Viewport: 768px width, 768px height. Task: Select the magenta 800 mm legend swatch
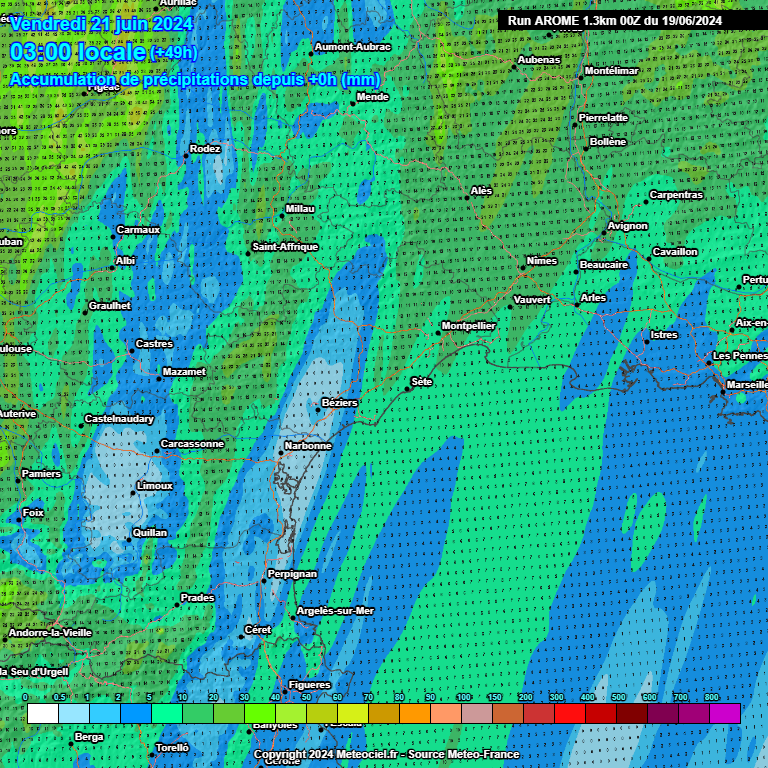click(725, 713)
